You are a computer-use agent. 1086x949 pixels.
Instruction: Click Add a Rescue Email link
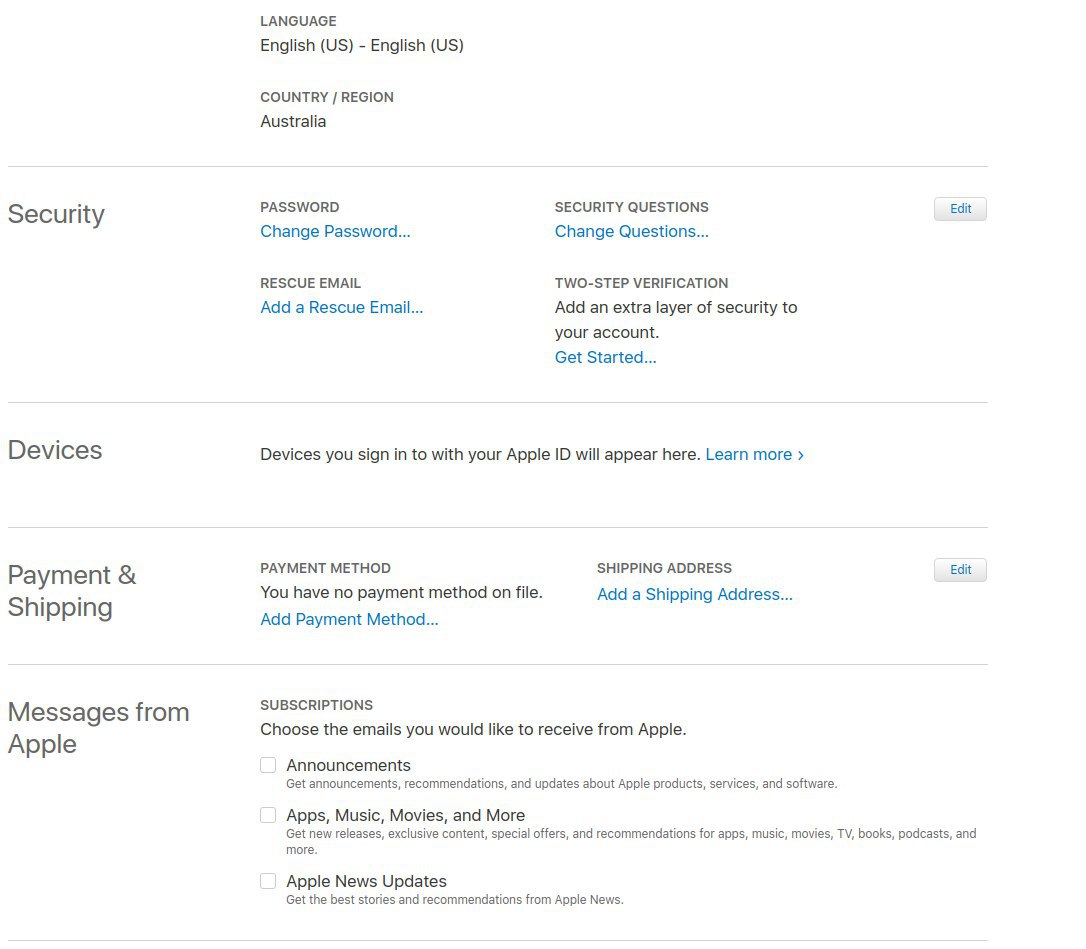point(341,308)
